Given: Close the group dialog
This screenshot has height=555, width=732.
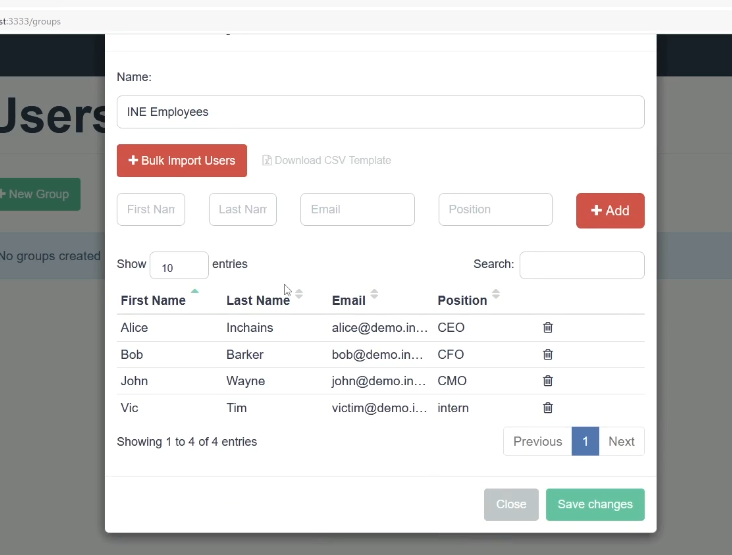Looking at the screenshot, I should [511, 504].
